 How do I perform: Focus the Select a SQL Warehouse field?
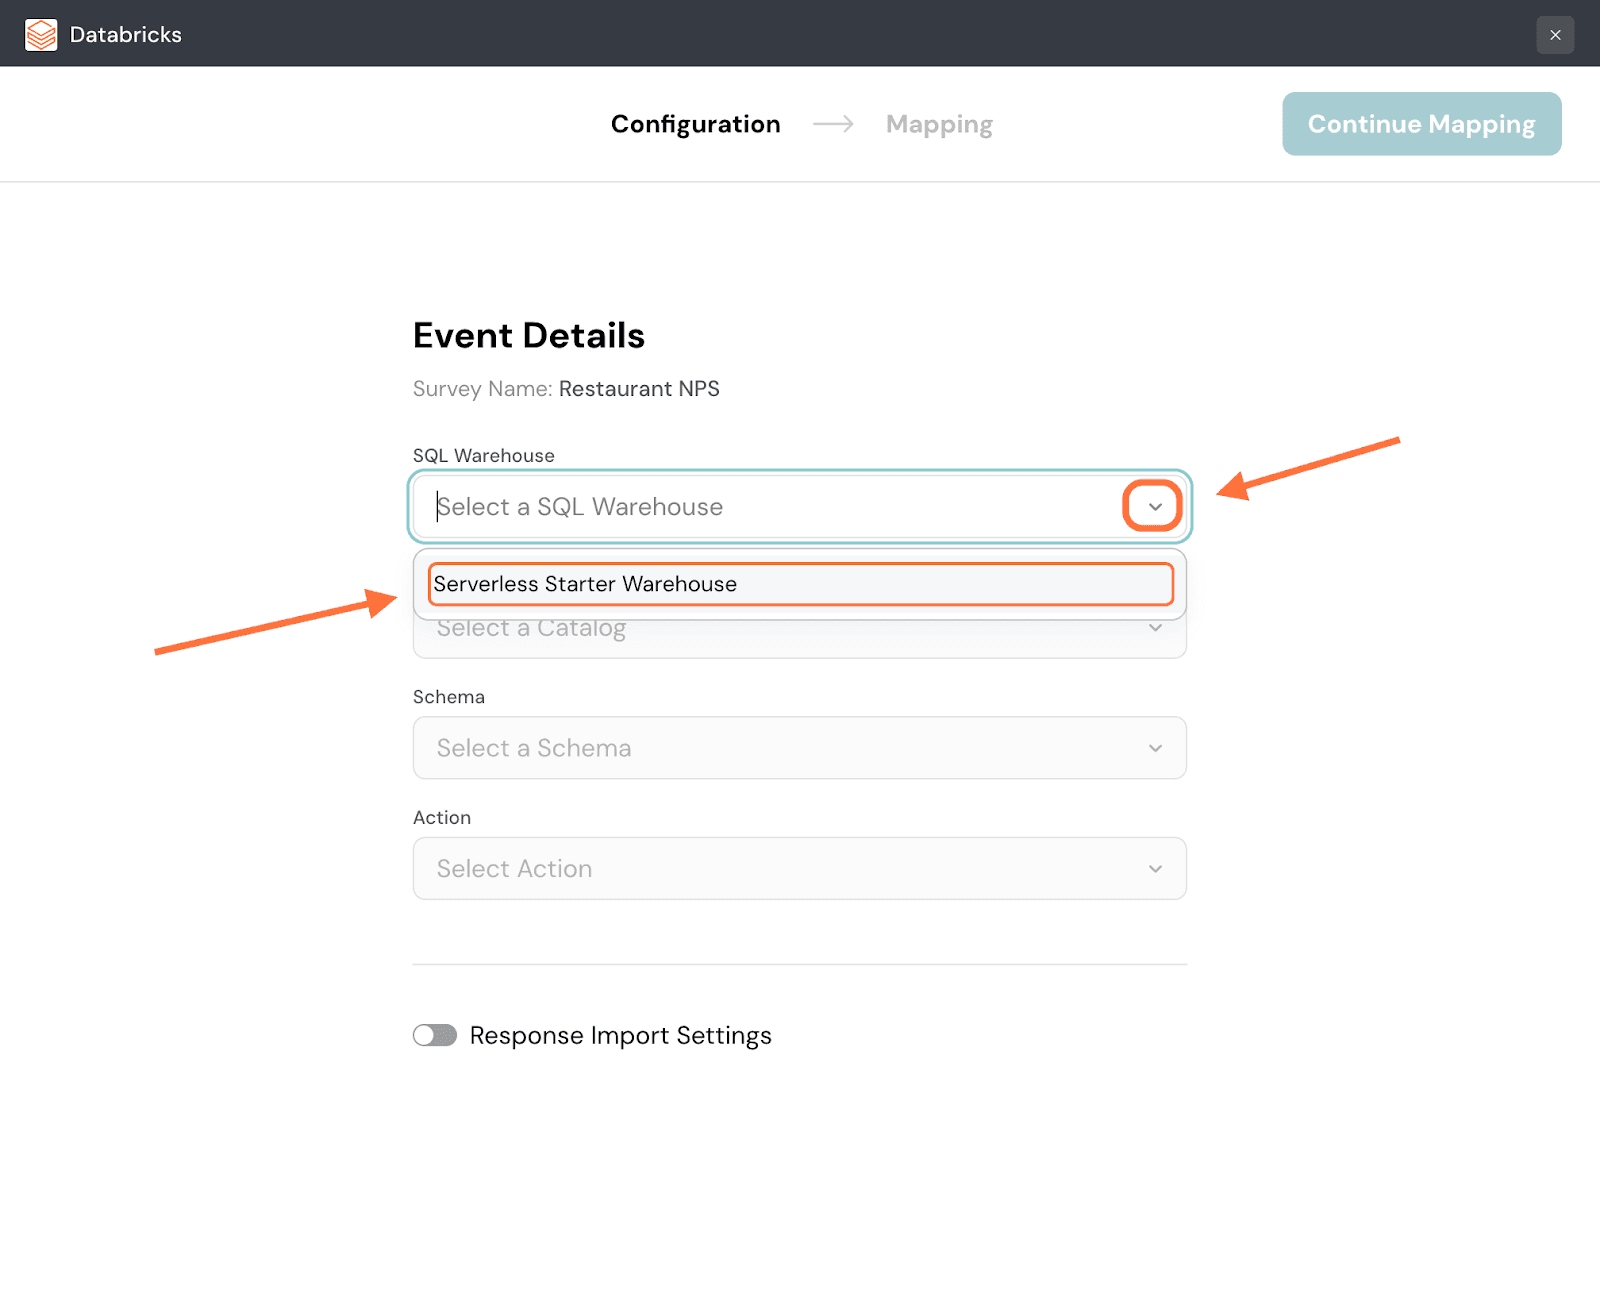click(770, 507)
